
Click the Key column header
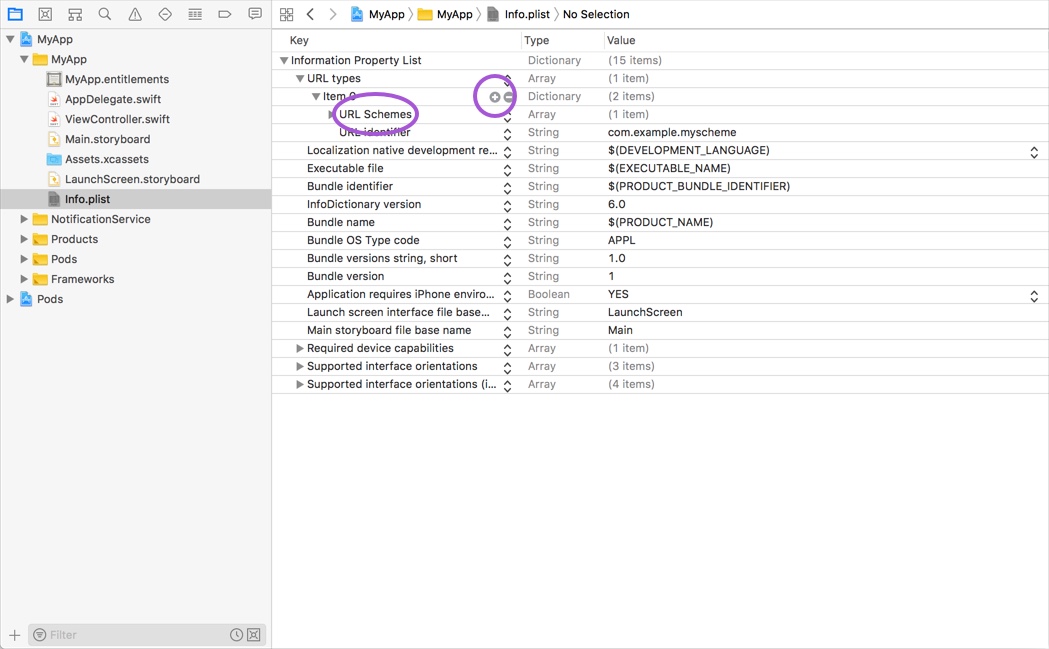(299, 41)
